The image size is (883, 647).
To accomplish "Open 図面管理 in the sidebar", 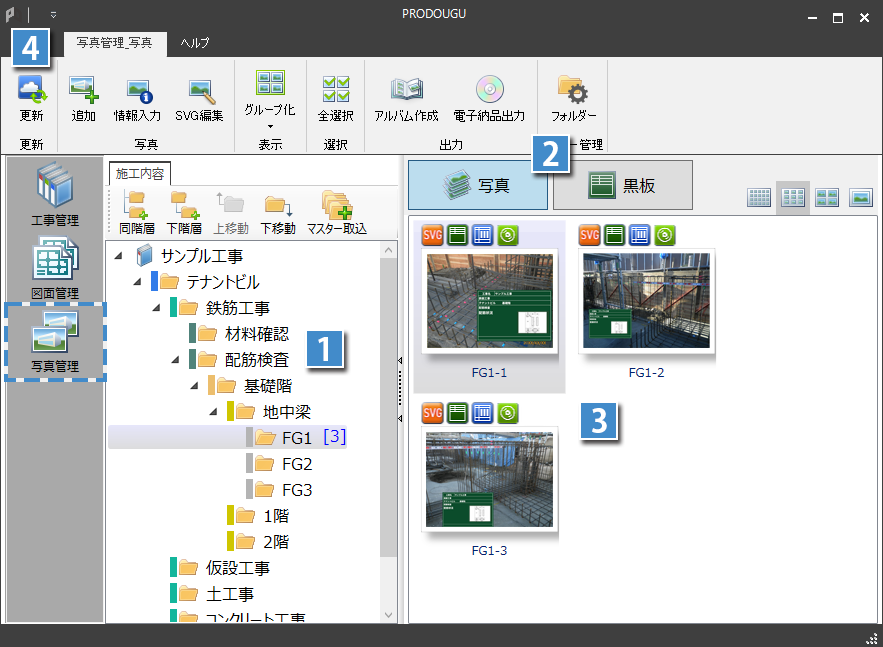I will click(55, 266).
